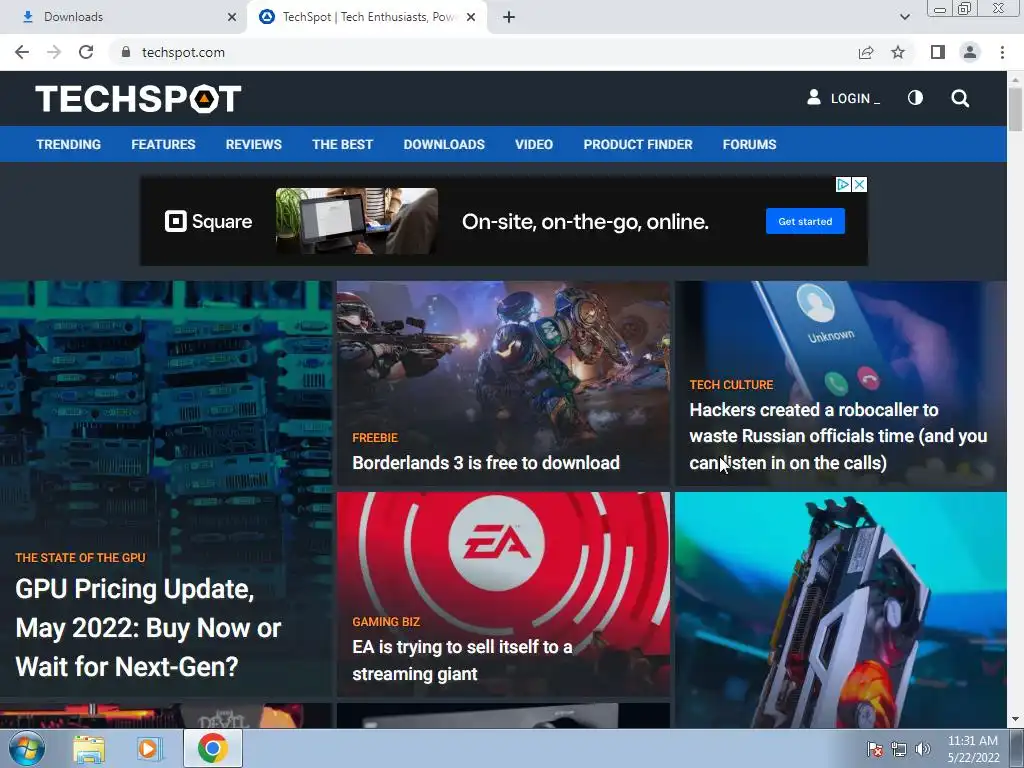Open the VIDEO section
The image size is (1024, 768).
click(x=534, y=144)
